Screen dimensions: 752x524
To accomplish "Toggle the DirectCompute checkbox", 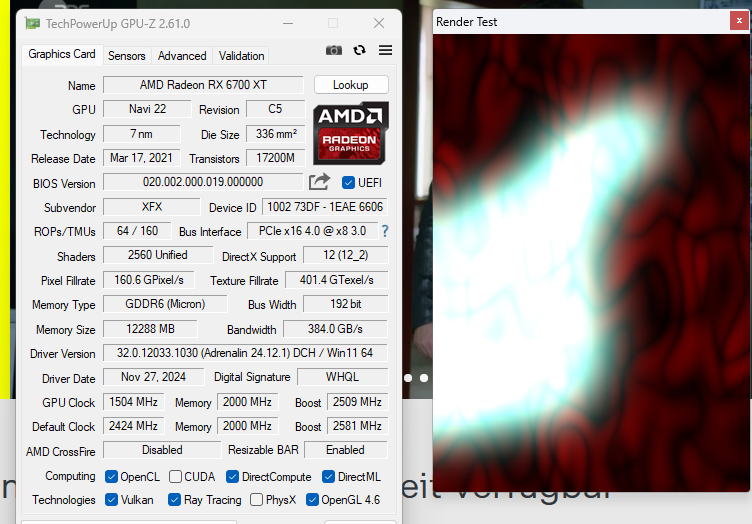I will click(233, 477).
